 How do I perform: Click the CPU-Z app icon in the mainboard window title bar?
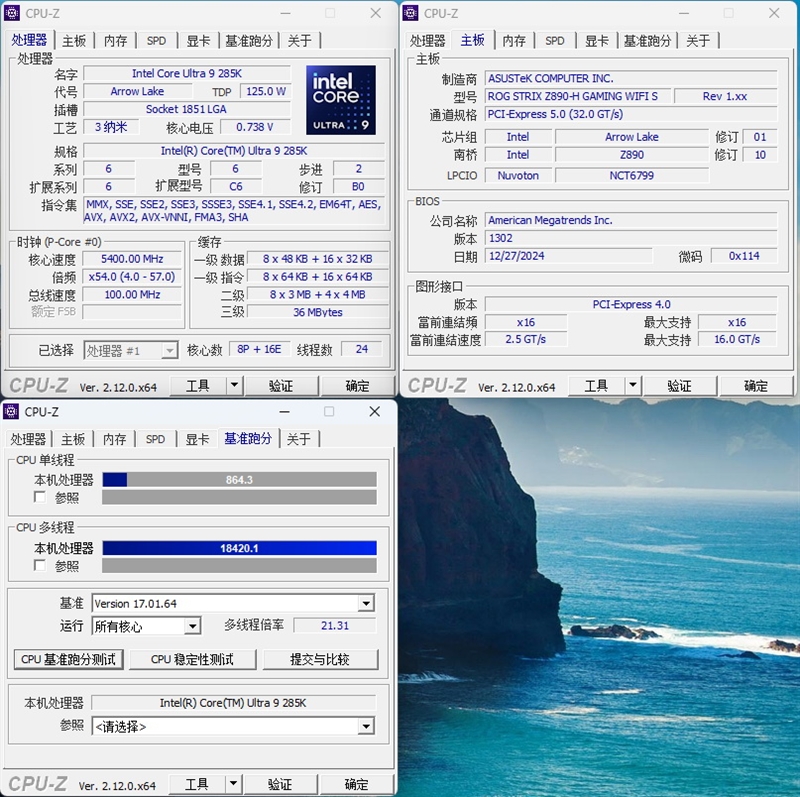410,13
